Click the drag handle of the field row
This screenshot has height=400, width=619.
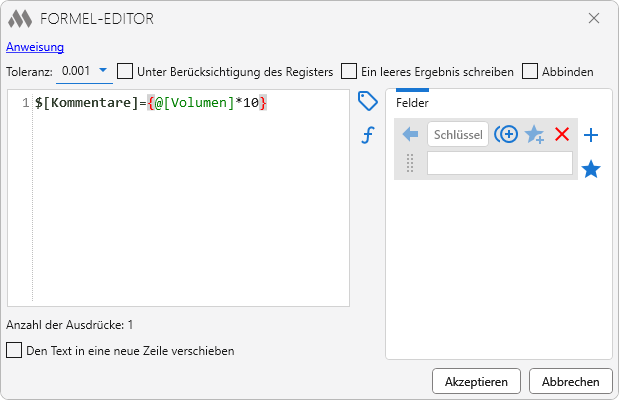[410, 164]
